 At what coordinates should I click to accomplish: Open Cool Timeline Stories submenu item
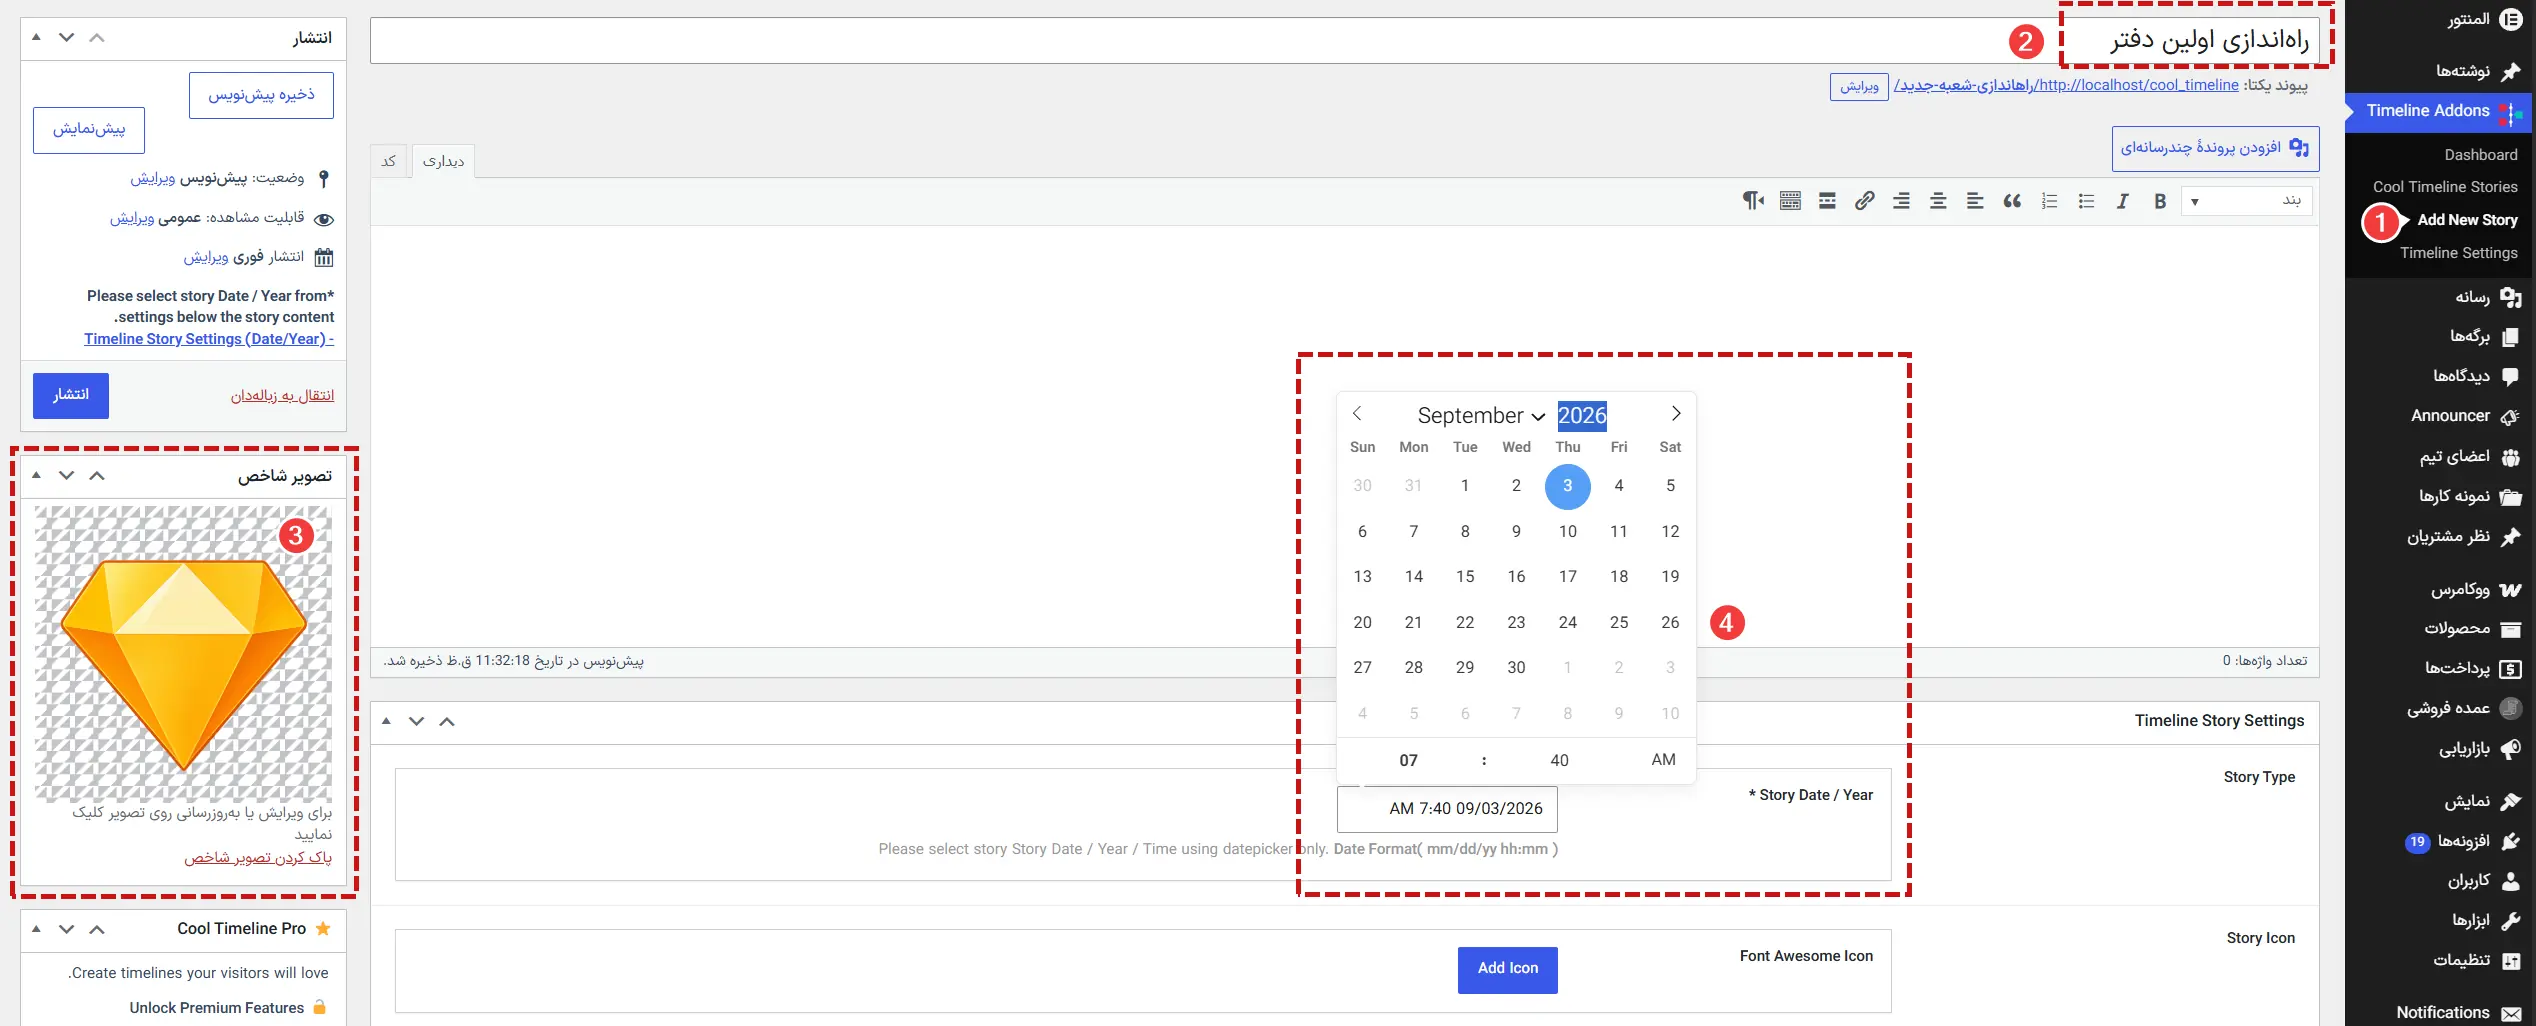tap(2445, 187)
